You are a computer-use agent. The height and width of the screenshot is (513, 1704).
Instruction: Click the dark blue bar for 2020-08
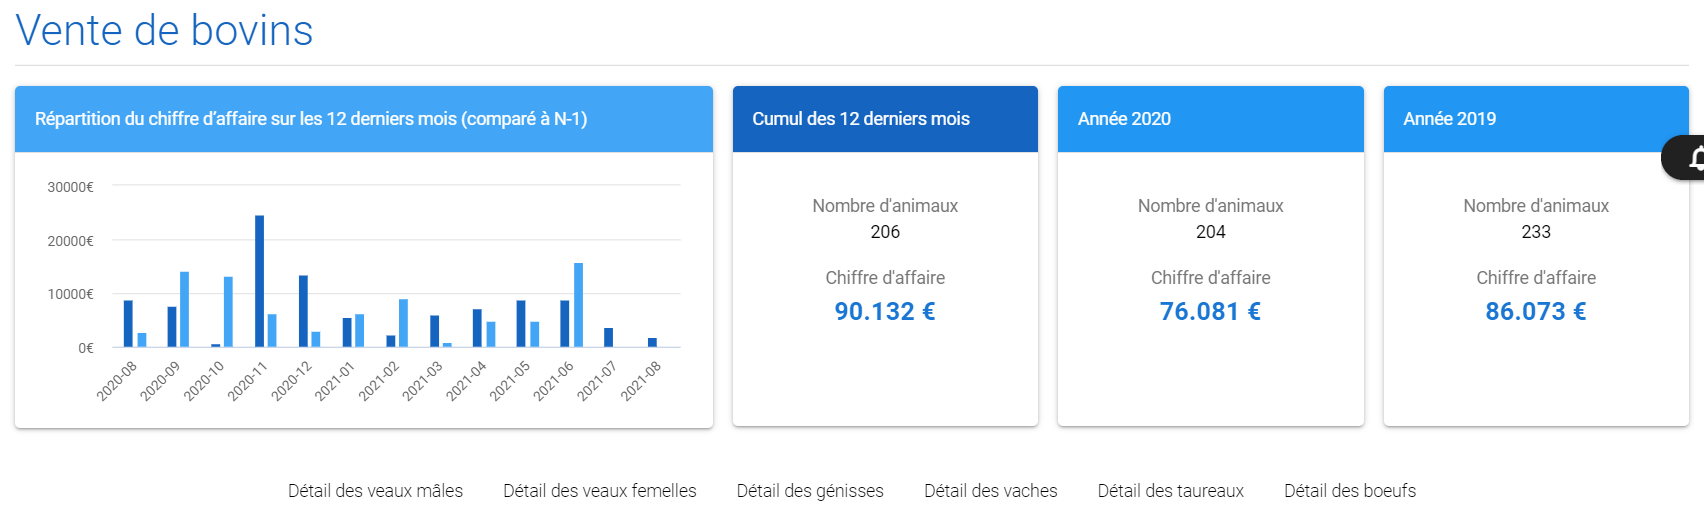click(128, 324)
